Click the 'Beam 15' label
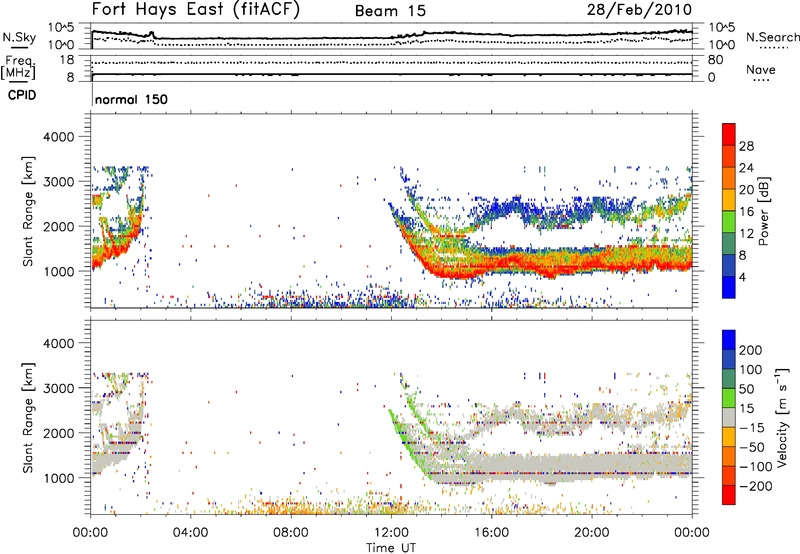This screenshot has height=554, width=800. (x=390, y=11)
